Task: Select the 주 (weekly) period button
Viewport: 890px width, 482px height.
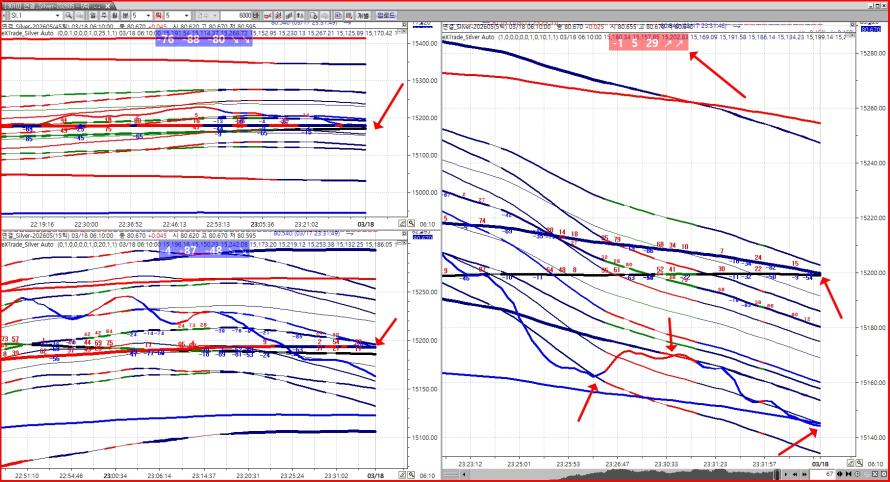Action: (104, 15)
